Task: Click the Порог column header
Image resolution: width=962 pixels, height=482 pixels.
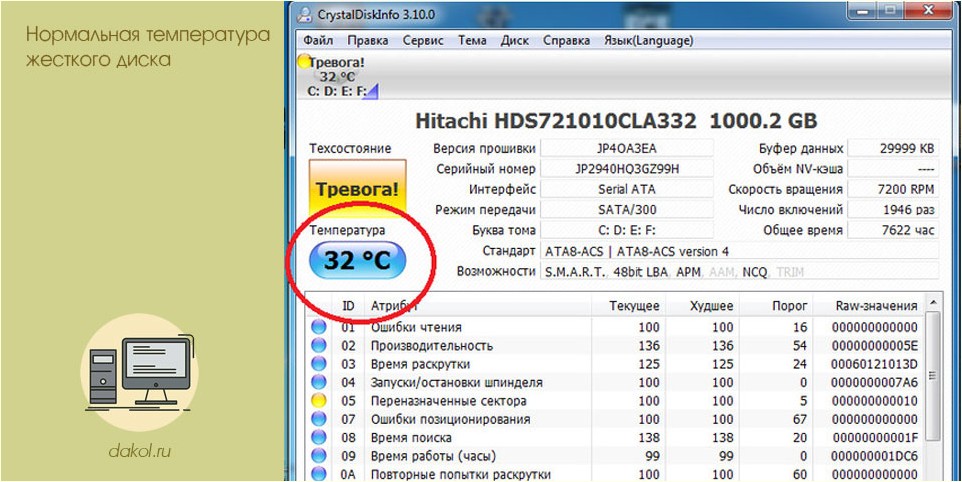Action: (x=776, y=305)
